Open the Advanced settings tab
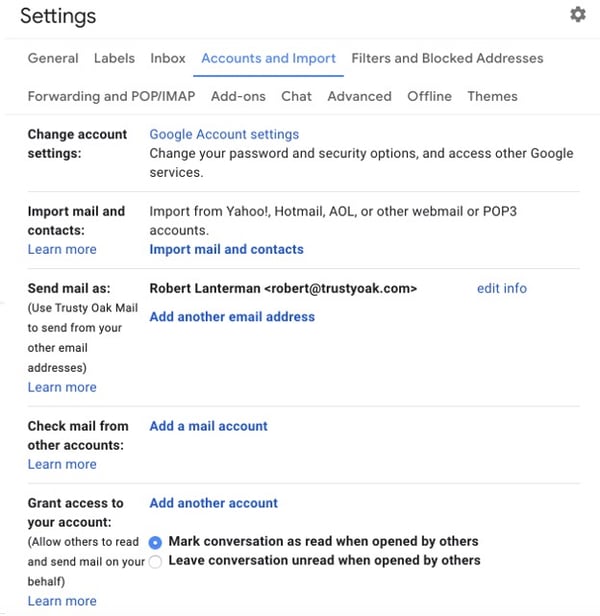 pyautogui.click(x=360, y=96)
